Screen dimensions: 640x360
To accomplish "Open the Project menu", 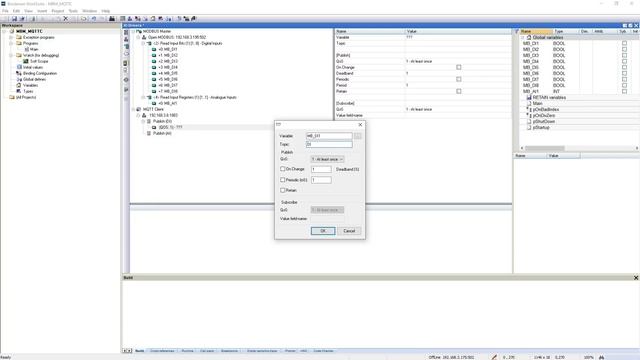I will (x=58, y=11).
